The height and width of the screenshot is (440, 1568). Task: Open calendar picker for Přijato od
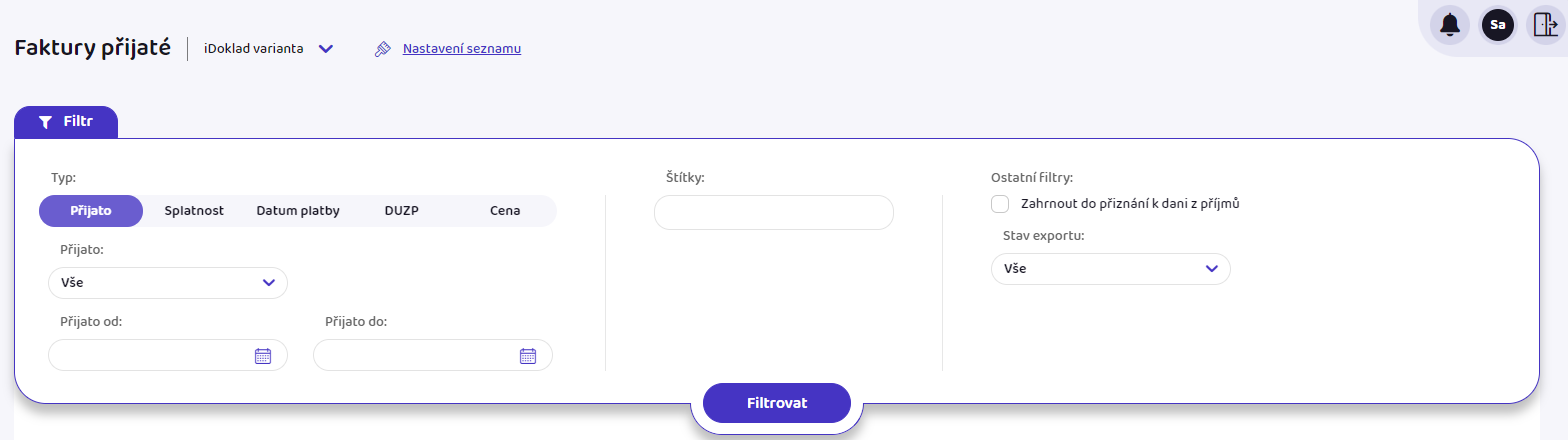(263, 355)
